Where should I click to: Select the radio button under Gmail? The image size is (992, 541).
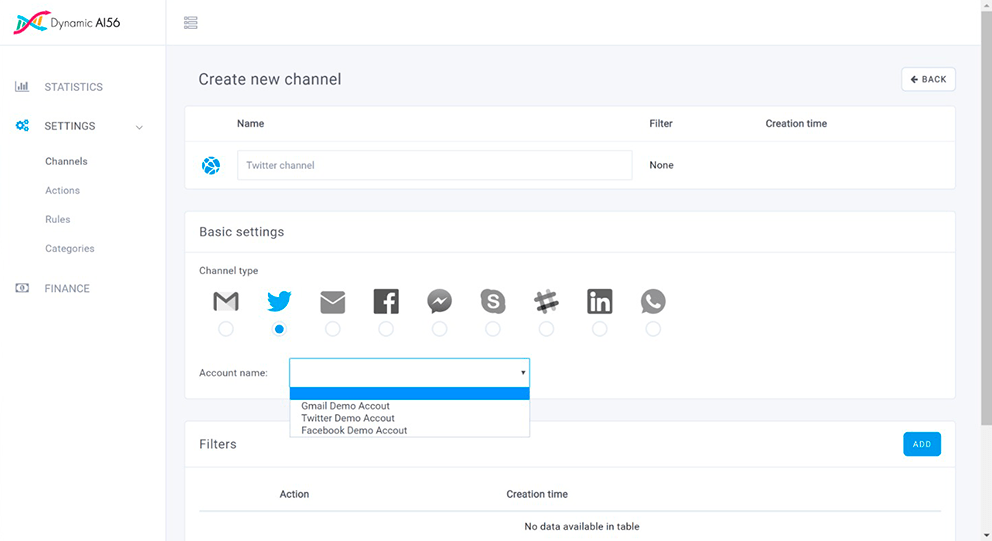pos(226,329)
